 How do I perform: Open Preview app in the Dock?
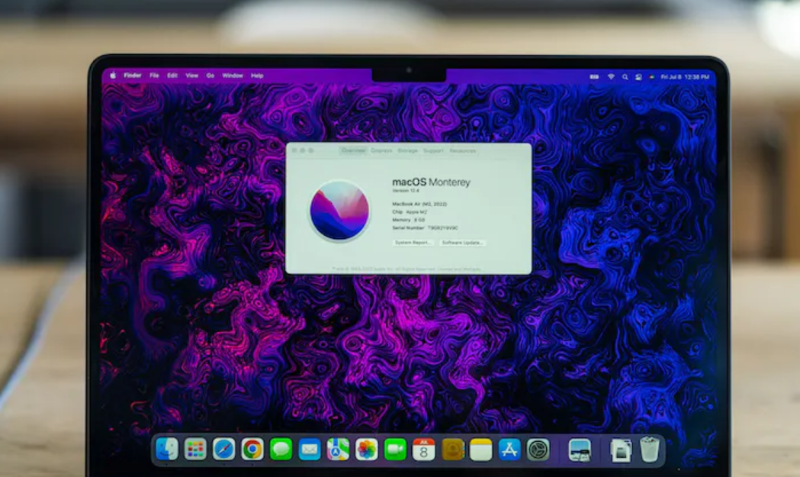coord(580,450)
